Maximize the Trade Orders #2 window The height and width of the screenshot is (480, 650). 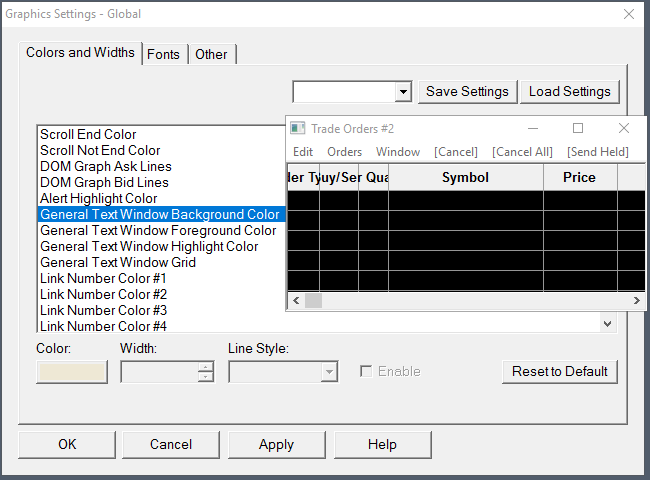pyautogui.click(x=578, y=128)
